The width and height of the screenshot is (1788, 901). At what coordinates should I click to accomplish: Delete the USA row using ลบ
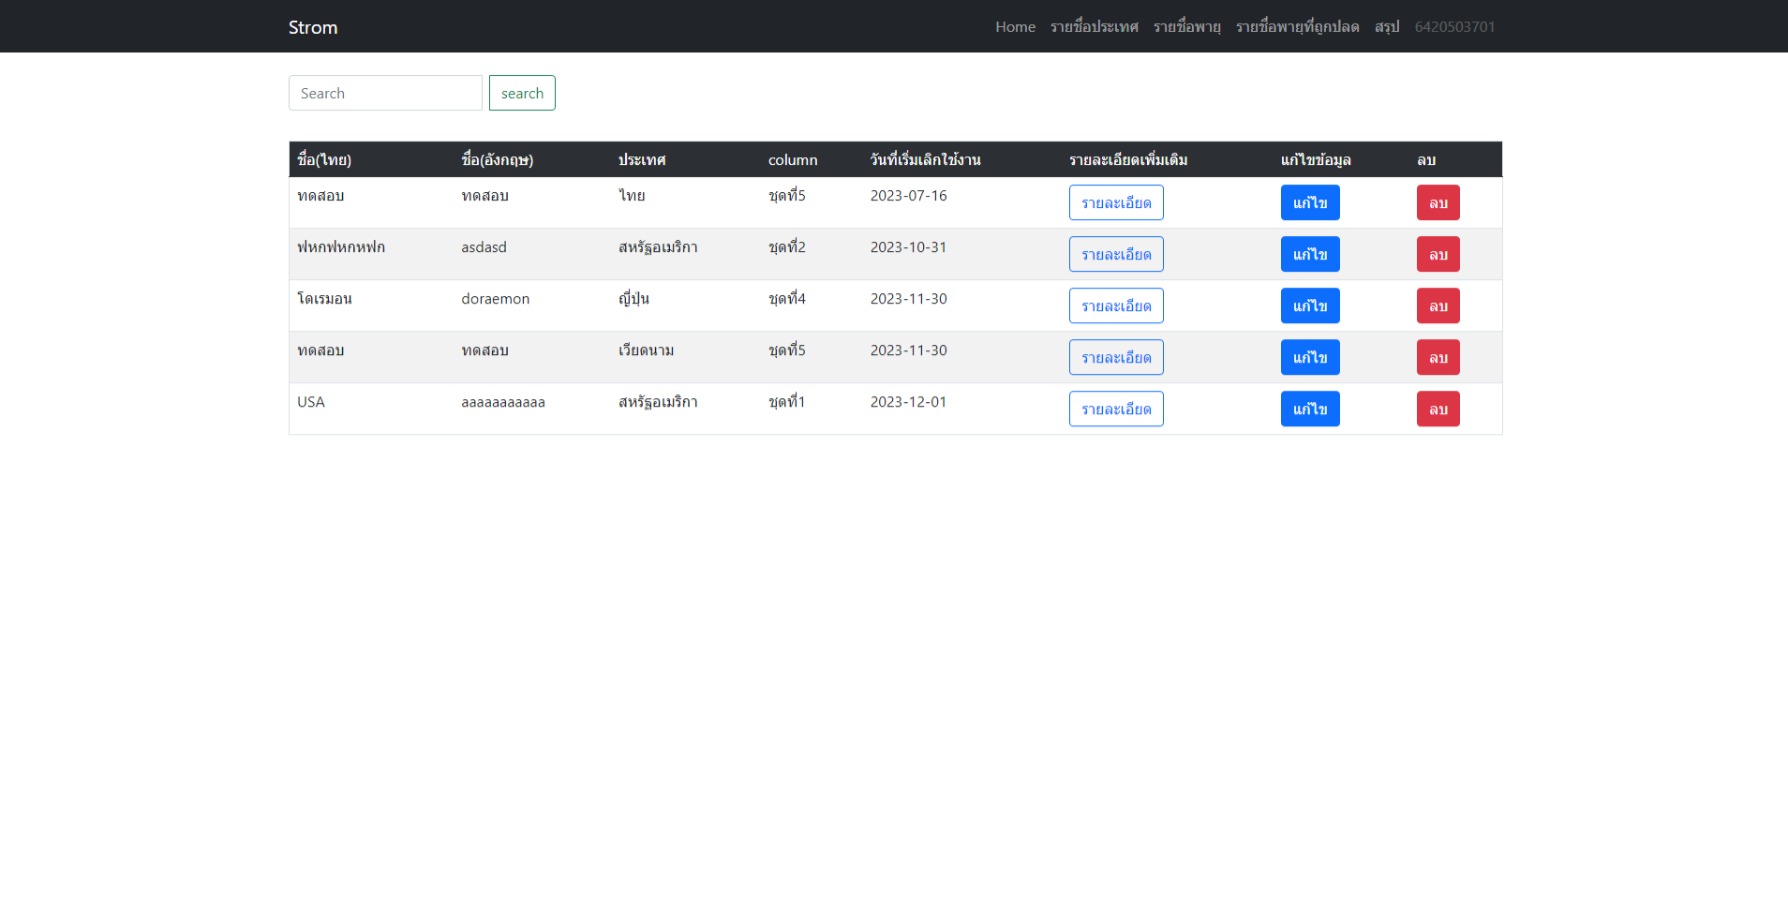click(1437, 408)
